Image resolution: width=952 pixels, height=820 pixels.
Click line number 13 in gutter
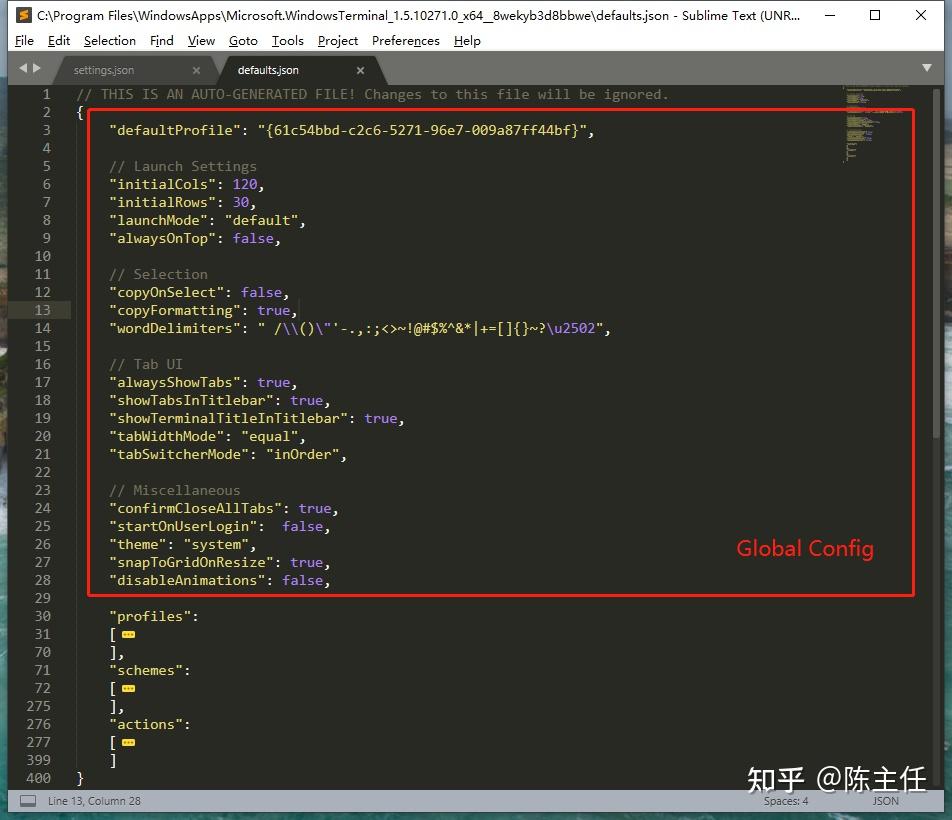click(42, 310)
